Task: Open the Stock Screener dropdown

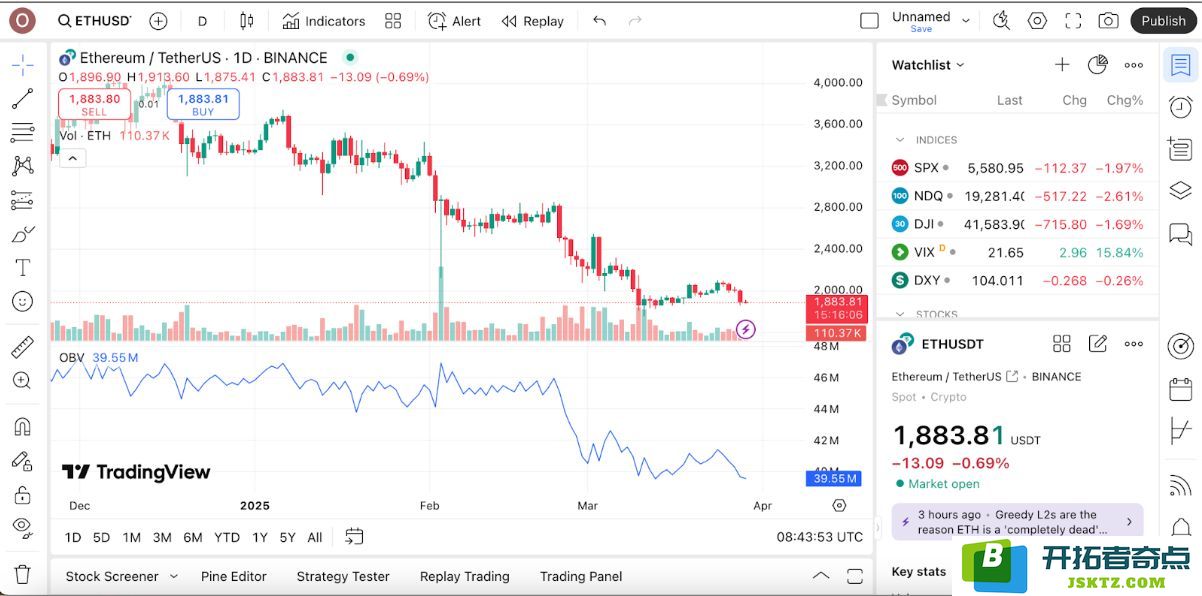Action: coord(121,576)
